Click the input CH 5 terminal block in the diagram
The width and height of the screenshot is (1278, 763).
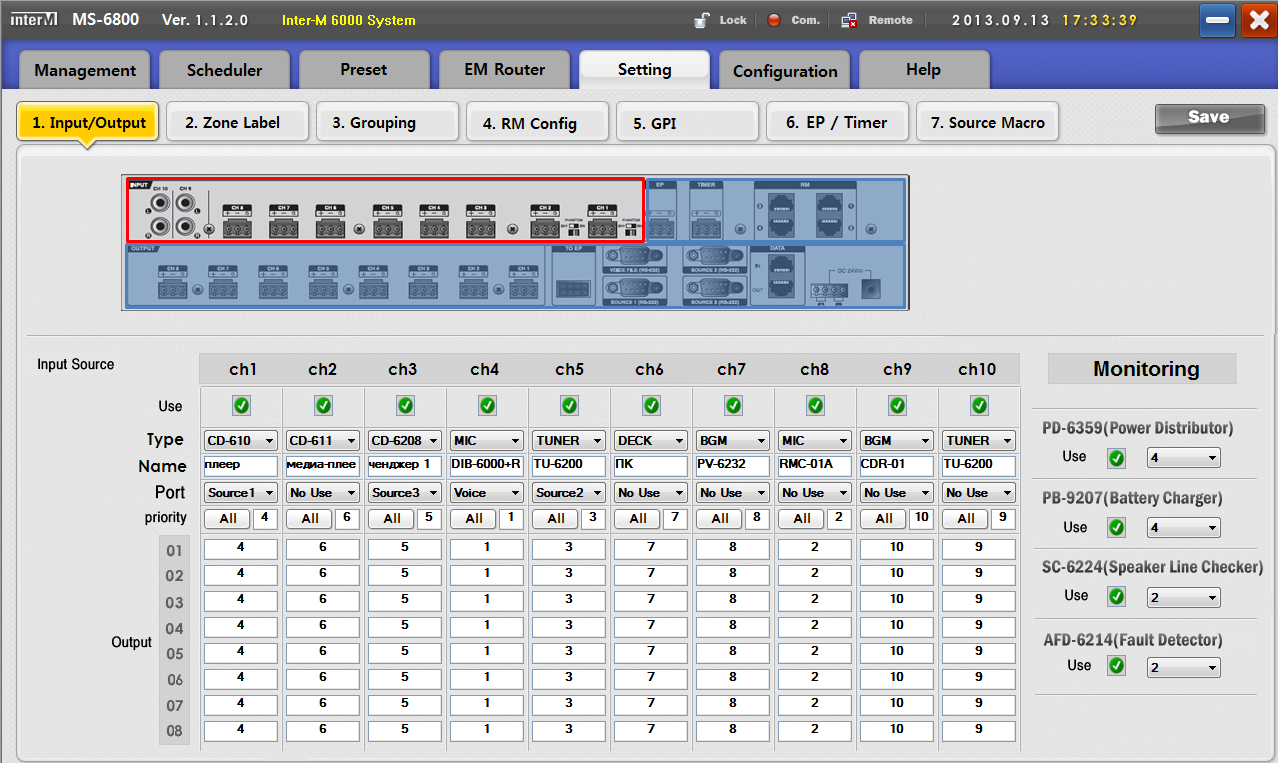click(x=387, y=227)
